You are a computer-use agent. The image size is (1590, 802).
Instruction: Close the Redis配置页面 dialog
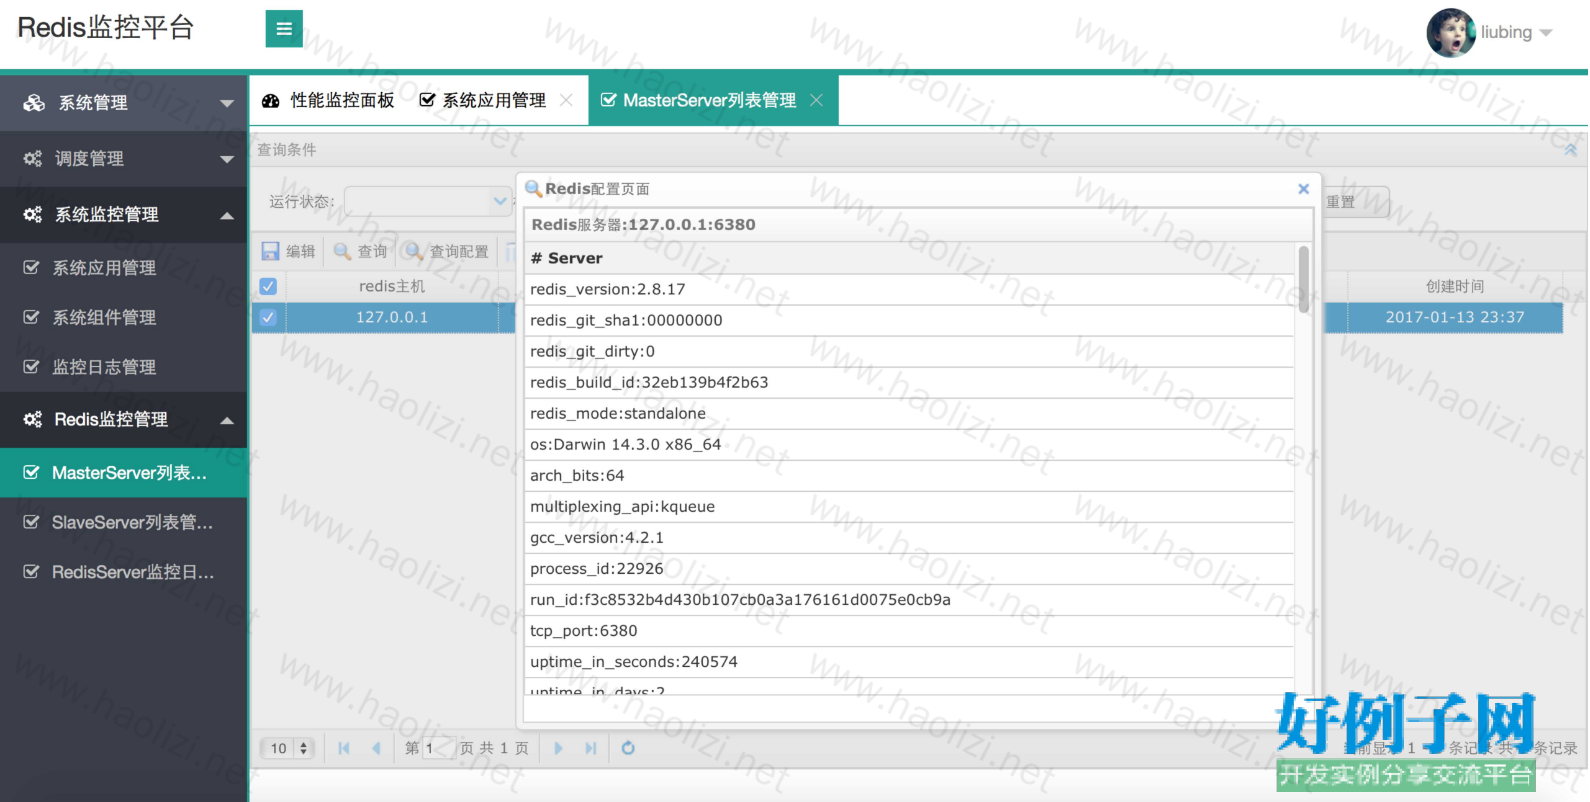tap(1303, 189)
